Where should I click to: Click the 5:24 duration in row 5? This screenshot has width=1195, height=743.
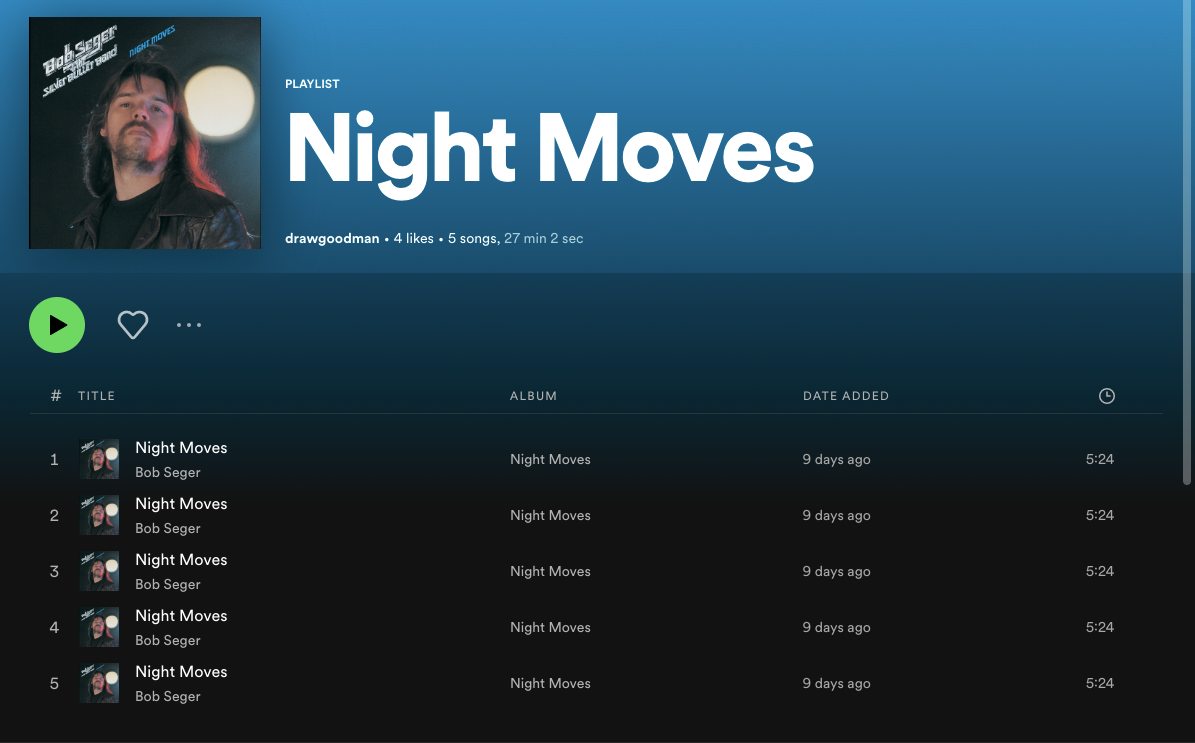click(x=1100, y=683)
